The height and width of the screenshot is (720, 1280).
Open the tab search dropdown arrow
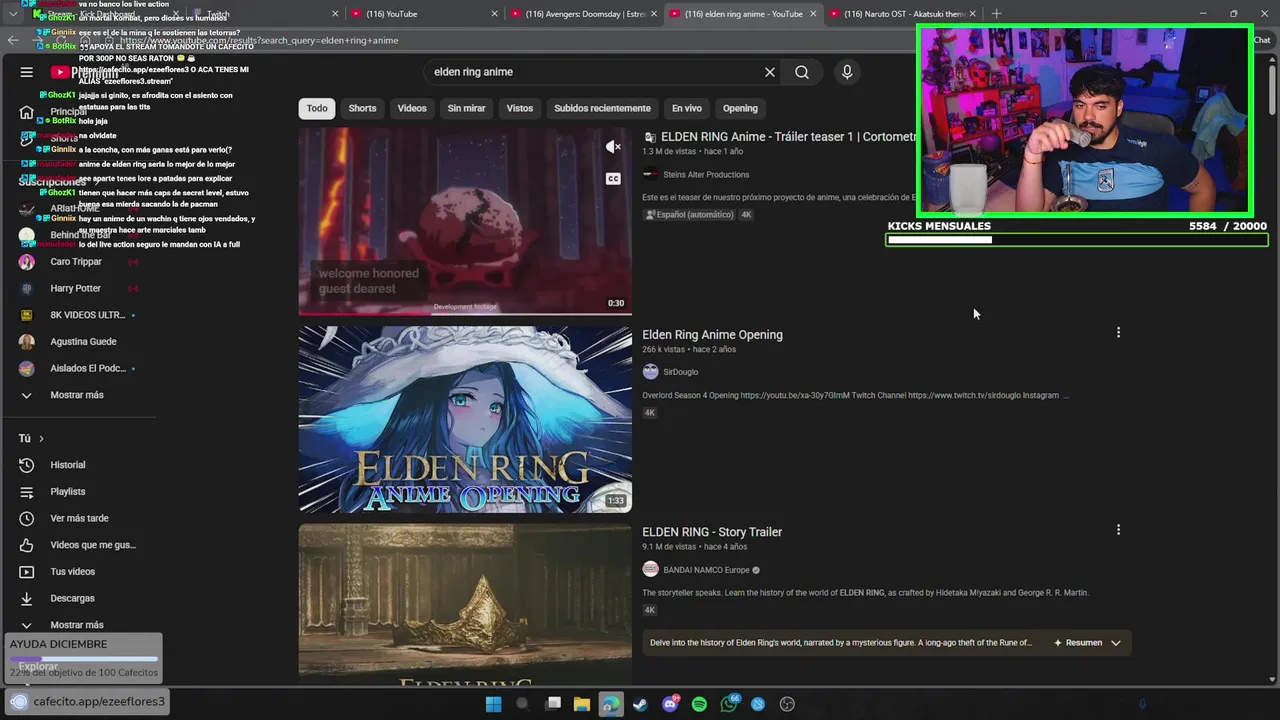12,14
